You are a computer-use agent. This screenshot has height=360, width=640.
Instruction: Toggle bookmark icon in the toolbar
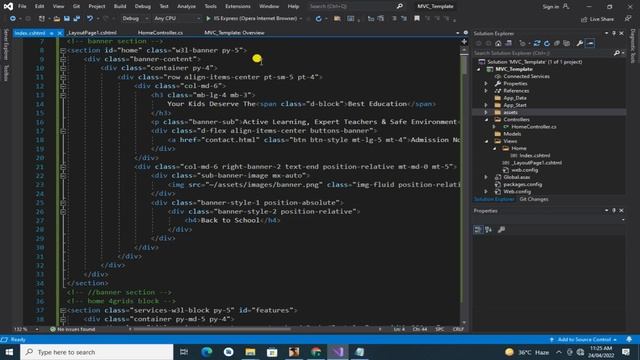pos(417,18)
